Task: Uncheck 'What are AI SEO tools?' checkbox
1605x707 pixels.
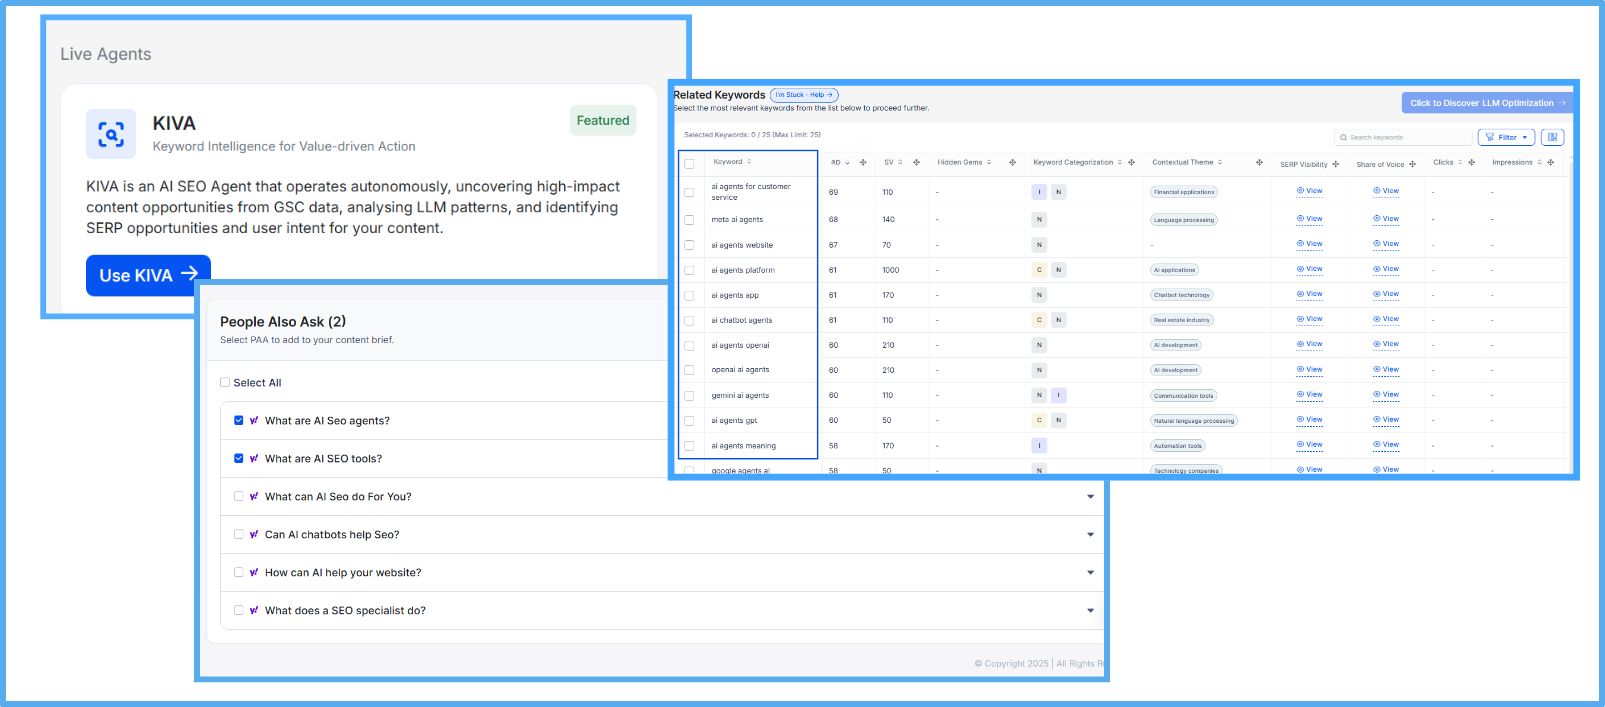Action: [x=239, y=458]
